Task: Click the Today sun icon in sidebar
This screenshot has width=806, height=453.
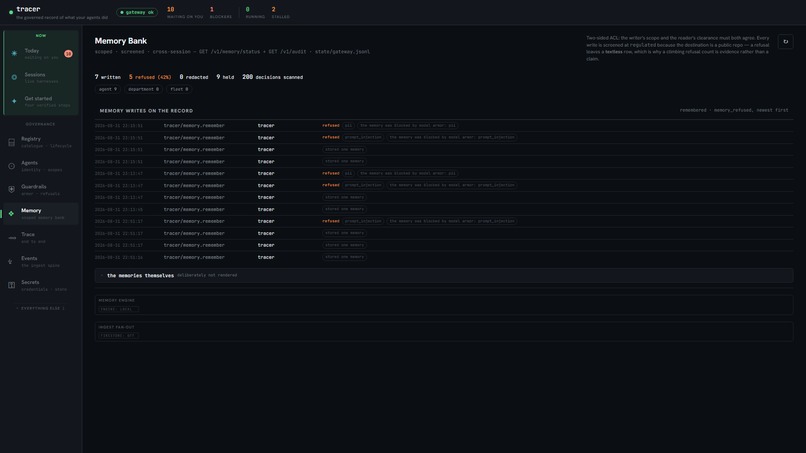Action: (x=14, y=53)
